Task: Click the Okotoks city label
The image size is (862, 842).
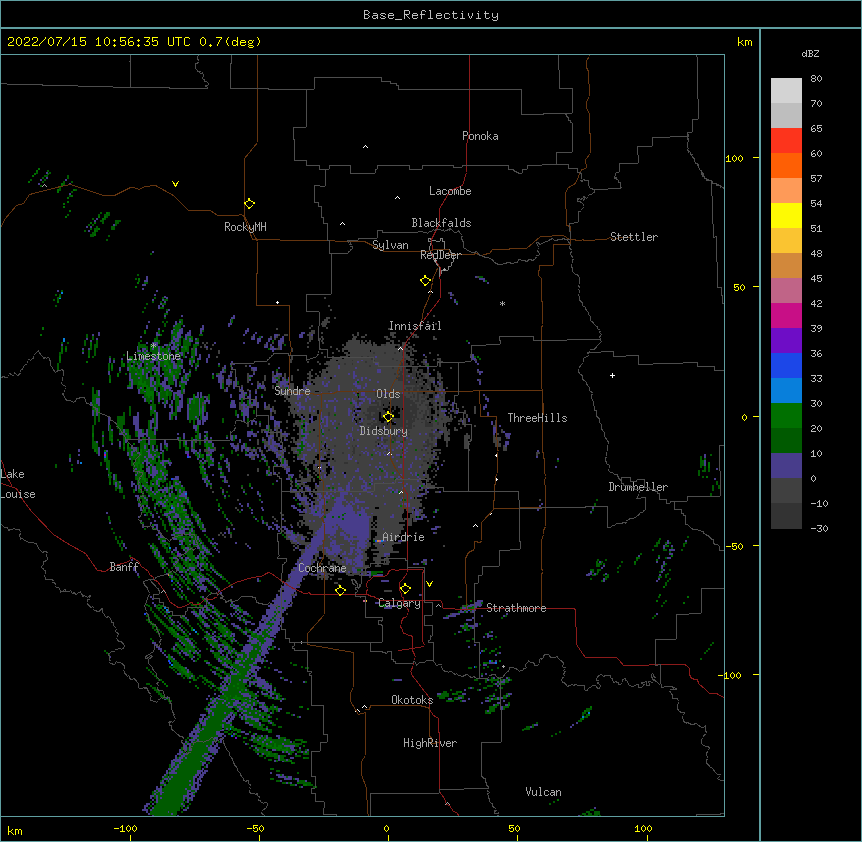Action: (412, 700)
